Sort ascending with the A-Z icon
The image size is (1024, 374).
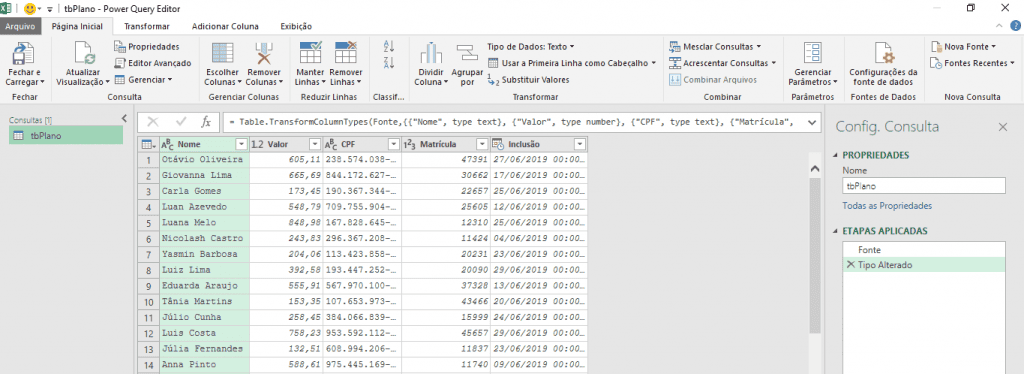click(x=389, y=46)
